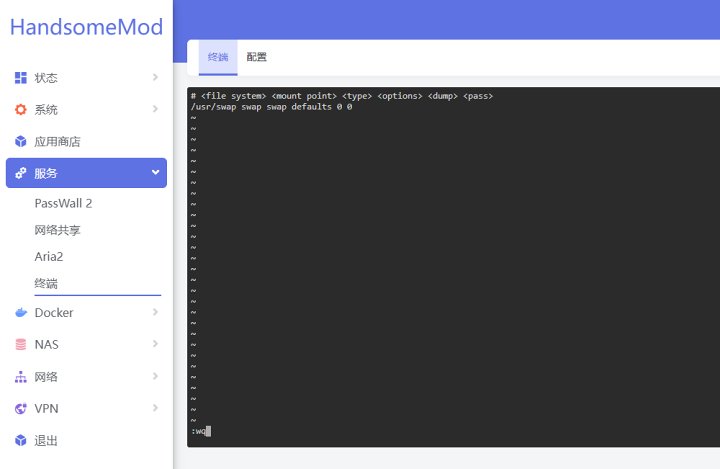Screen dimensions: 720x469
Task: Click 退出 to log out
Action: click(46, 440)
